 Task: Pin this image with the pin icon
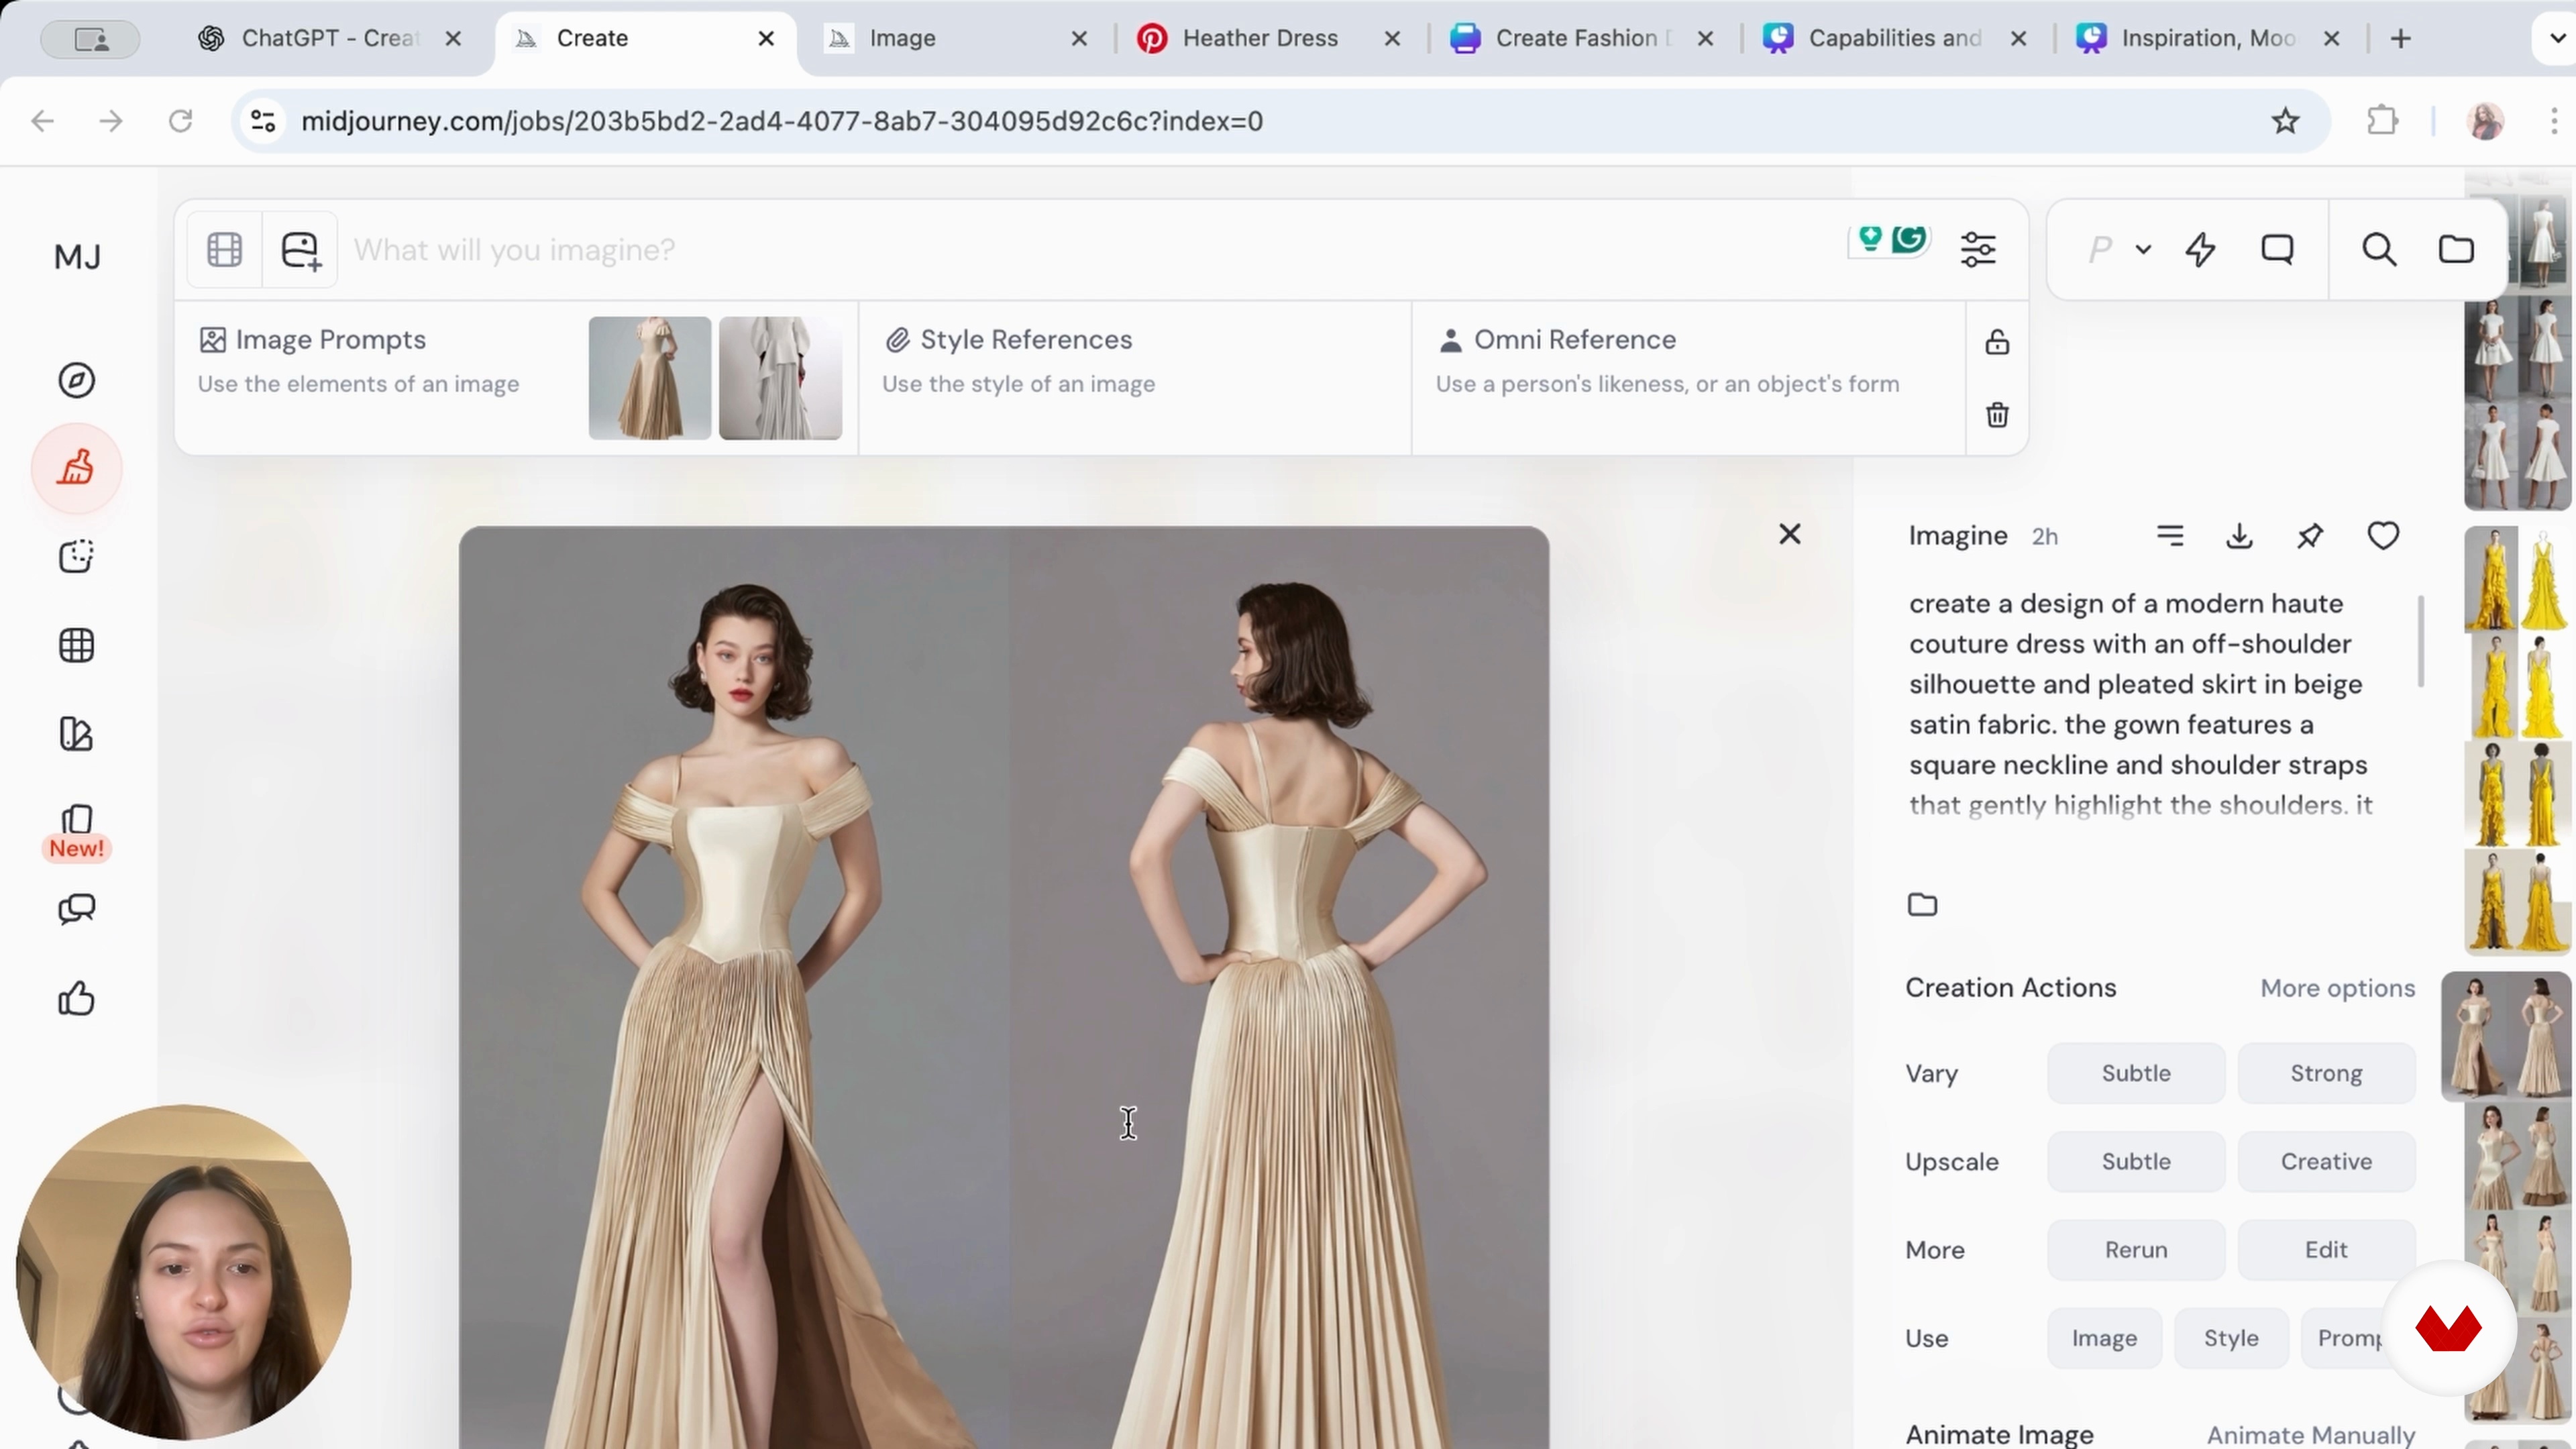point(2310,536)
